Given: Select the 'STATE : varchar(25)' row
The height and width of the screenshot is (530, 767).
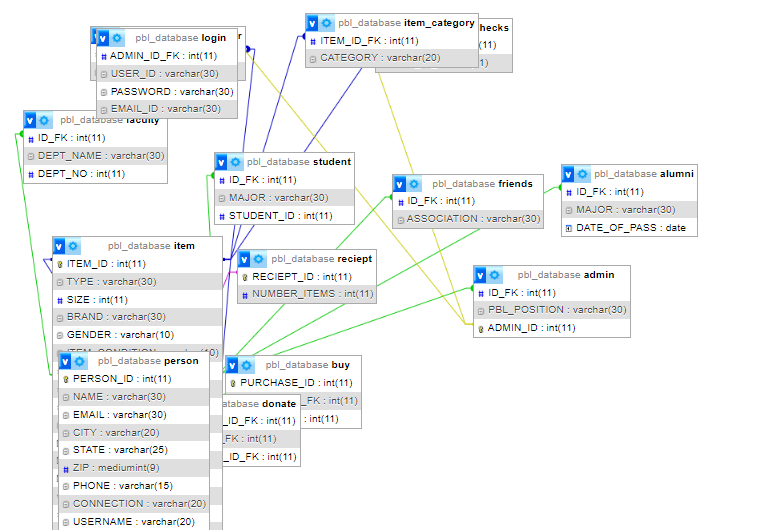Looking at the screenshot, I should (x=134, y=450).
